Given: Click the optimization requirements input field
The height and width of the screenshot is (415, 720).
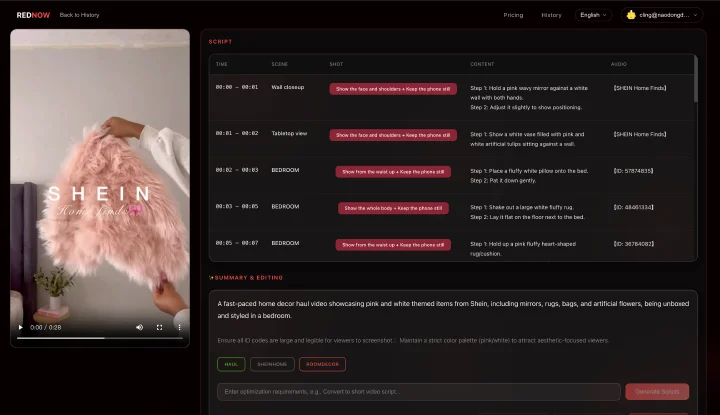Looking at the screenshot, I should [419, 392].
